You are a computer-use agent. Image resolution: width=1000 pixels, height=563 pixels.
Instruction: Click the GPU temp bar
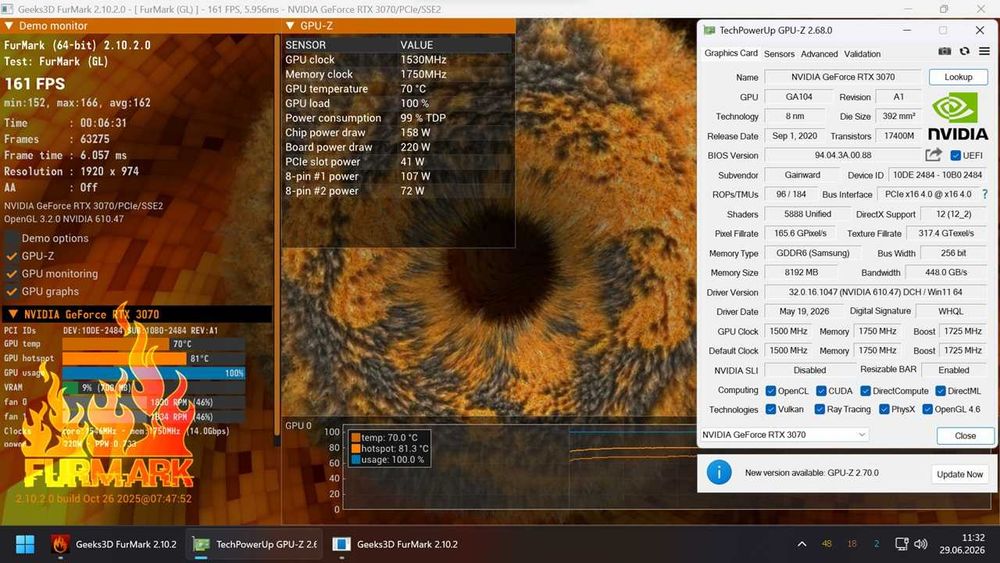tap(154, 344)
